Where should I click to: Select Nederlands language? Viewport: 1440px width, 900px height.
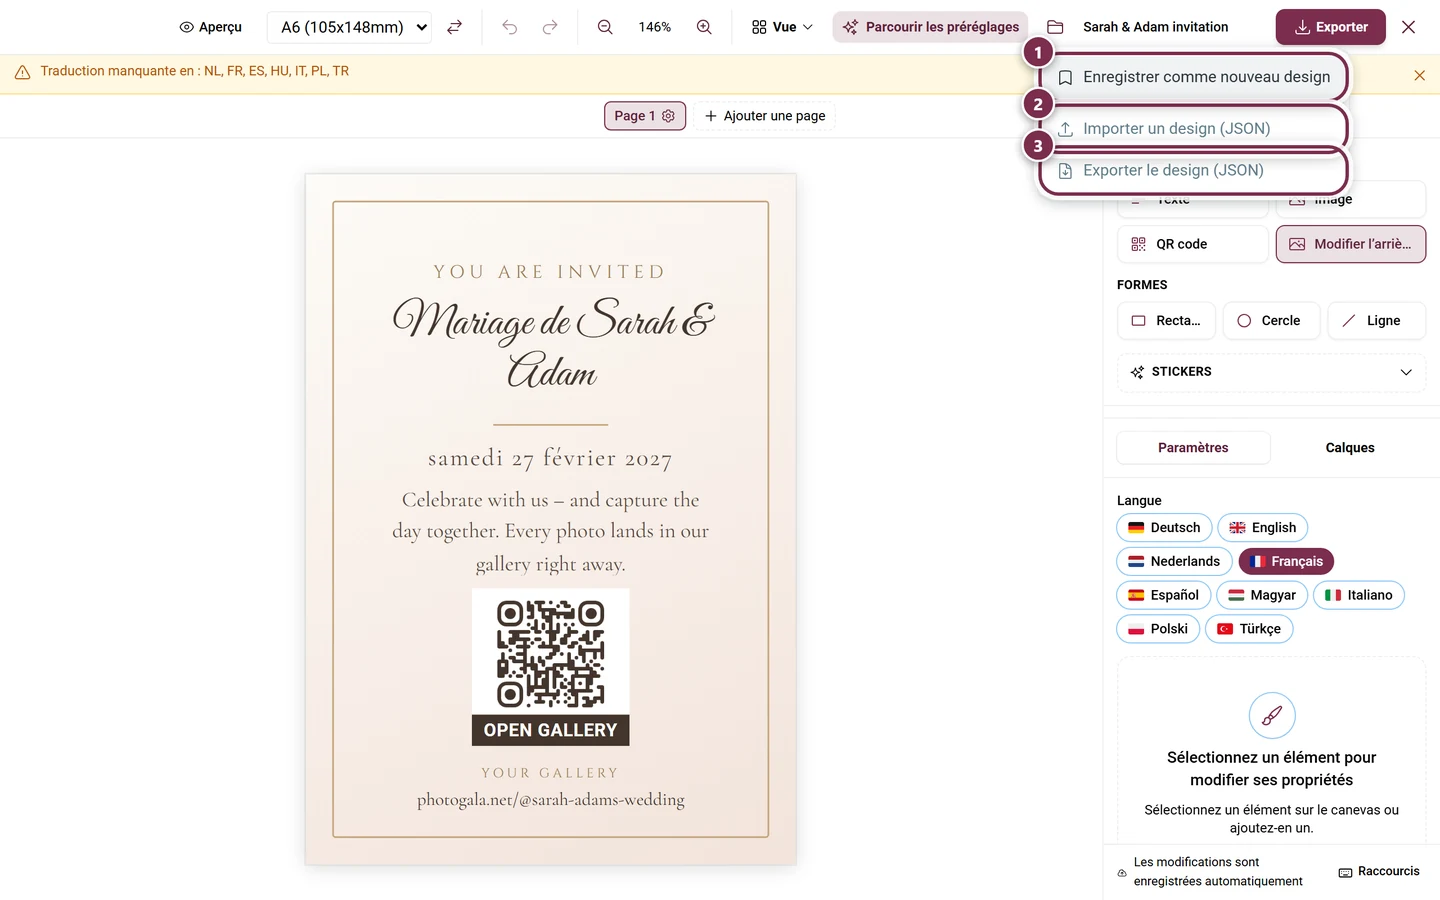point(1174,562)
